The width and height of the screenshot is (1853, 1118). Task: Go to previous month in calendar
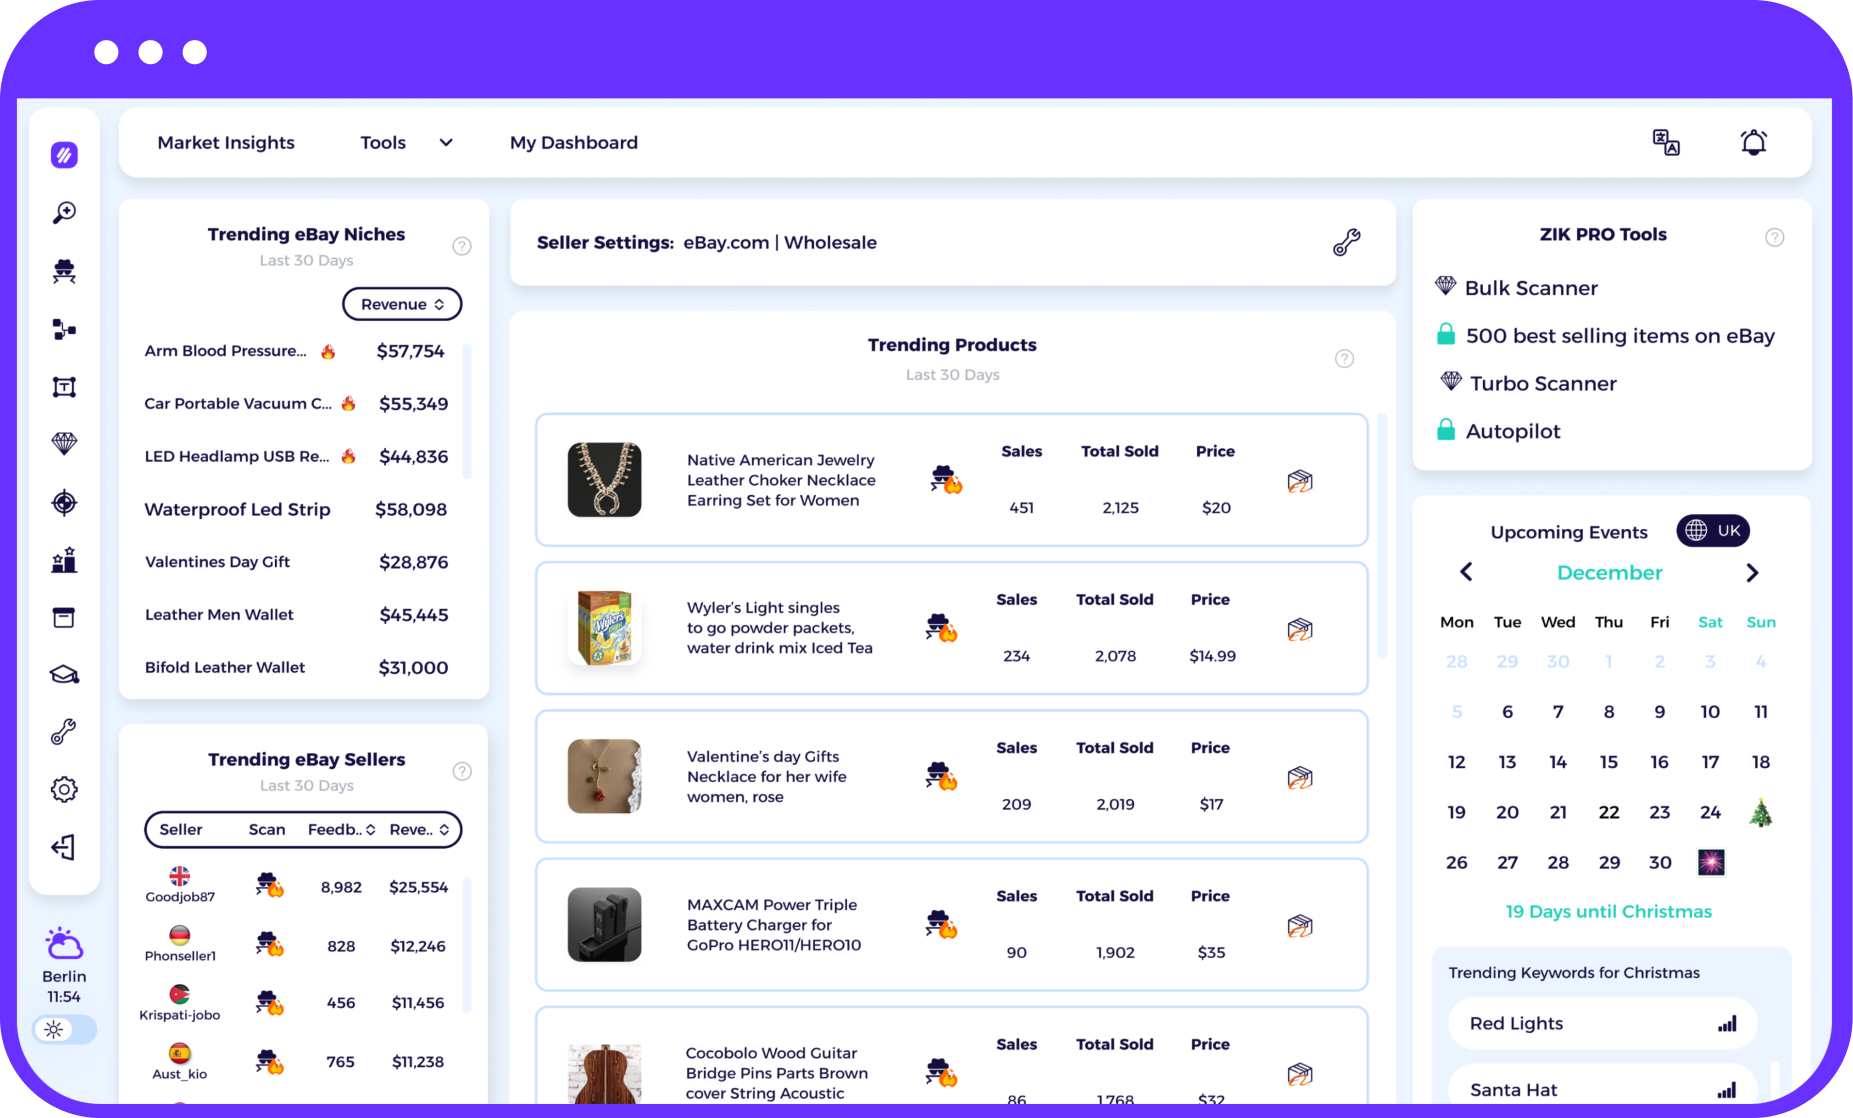(1466, 572)
